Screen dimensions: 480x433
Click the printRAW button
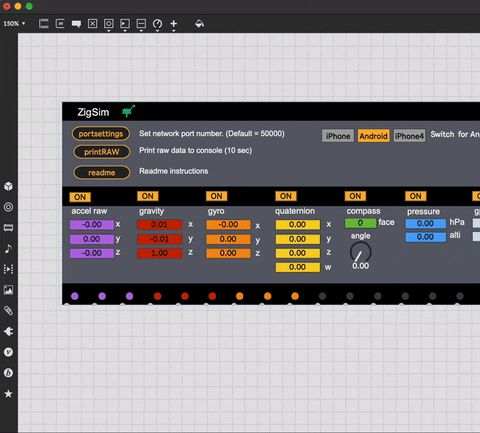coord(102,152)
